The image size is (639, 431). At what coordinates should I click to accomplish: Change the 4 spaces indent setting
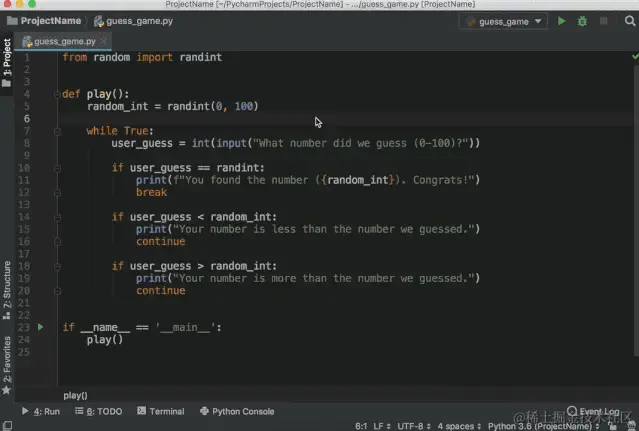459,426
